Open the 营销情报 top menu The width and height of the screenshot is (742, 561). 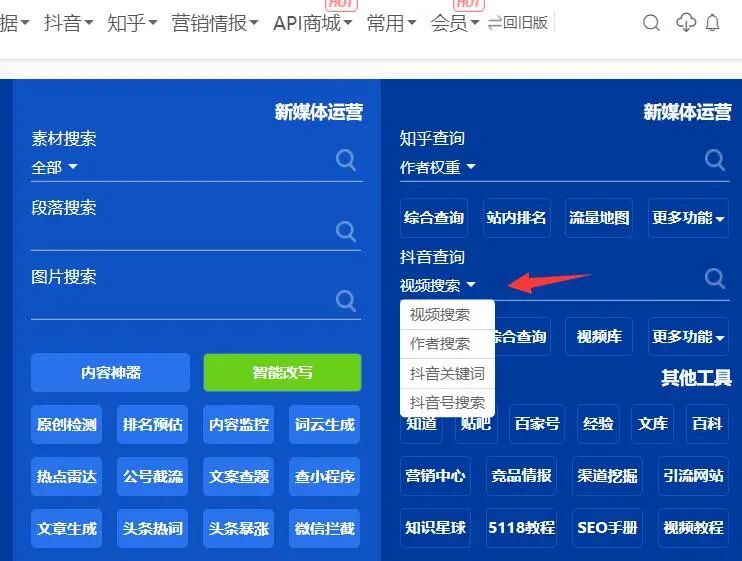pyautogui.click(x=215, y=23)
